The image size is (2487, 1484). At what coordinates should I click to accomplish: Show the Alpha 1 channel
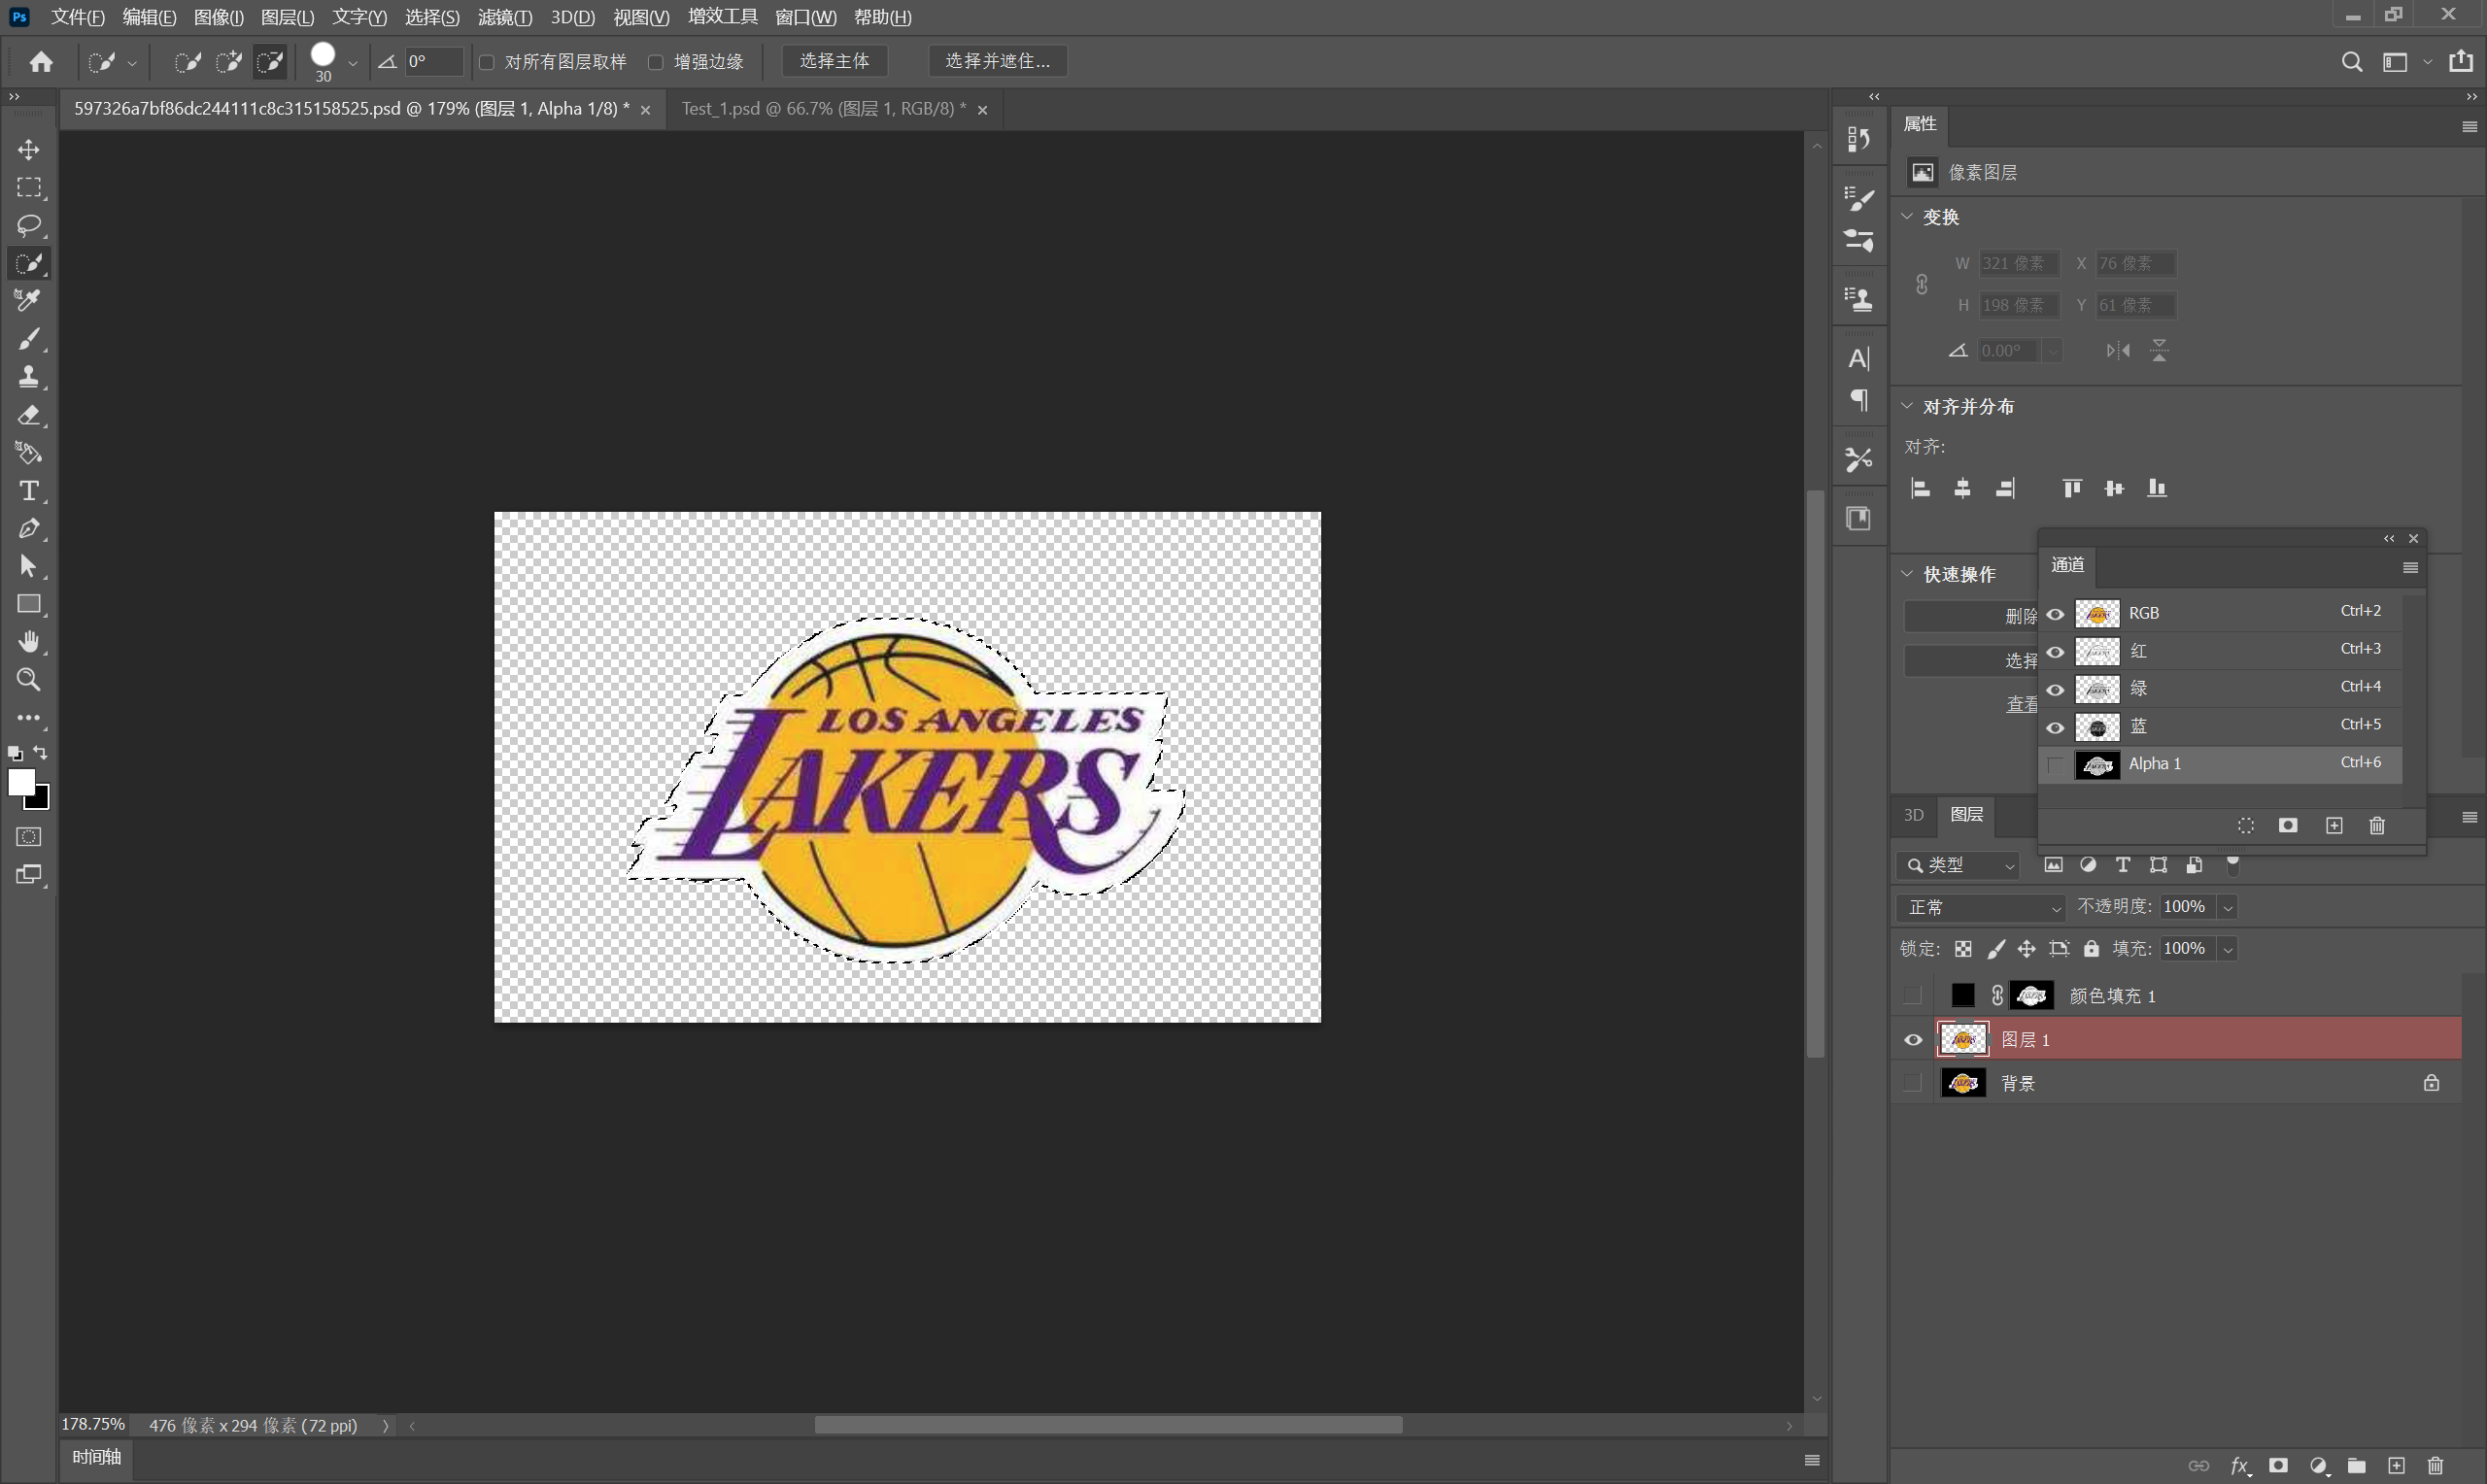pos(2055,765)
